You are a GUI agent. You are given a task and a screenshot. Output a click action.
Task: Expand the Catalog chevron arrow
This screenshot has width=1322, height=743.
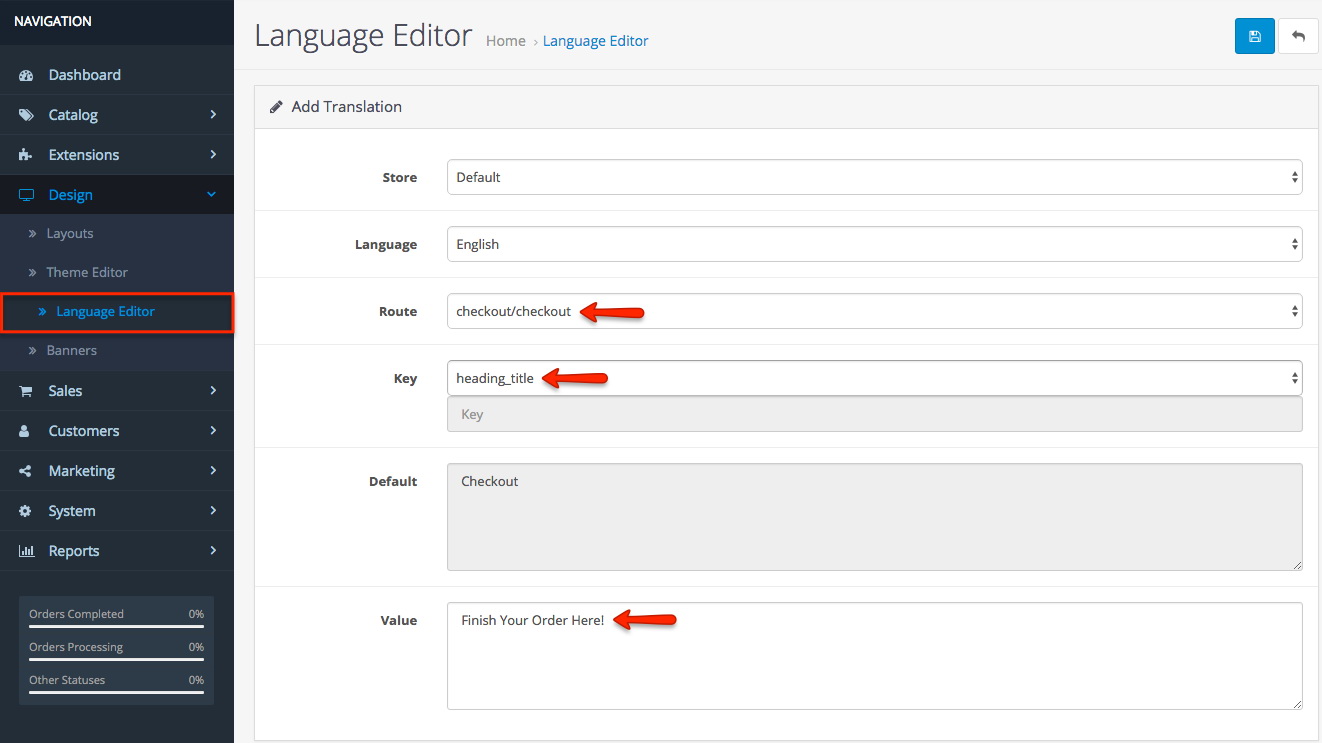(213, 115)
